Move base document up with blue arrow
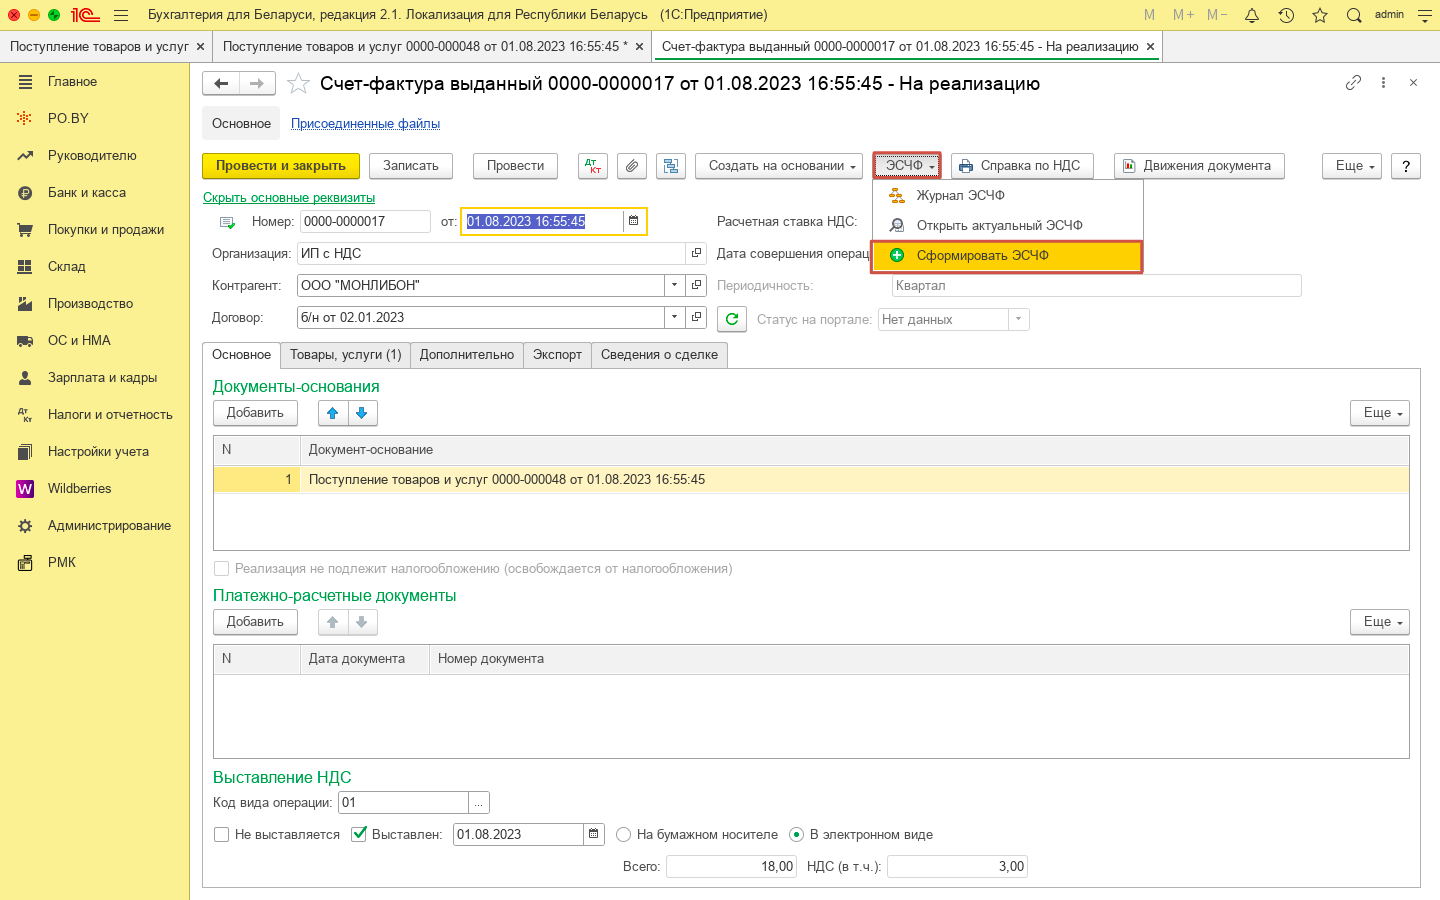 coord(333,413)
